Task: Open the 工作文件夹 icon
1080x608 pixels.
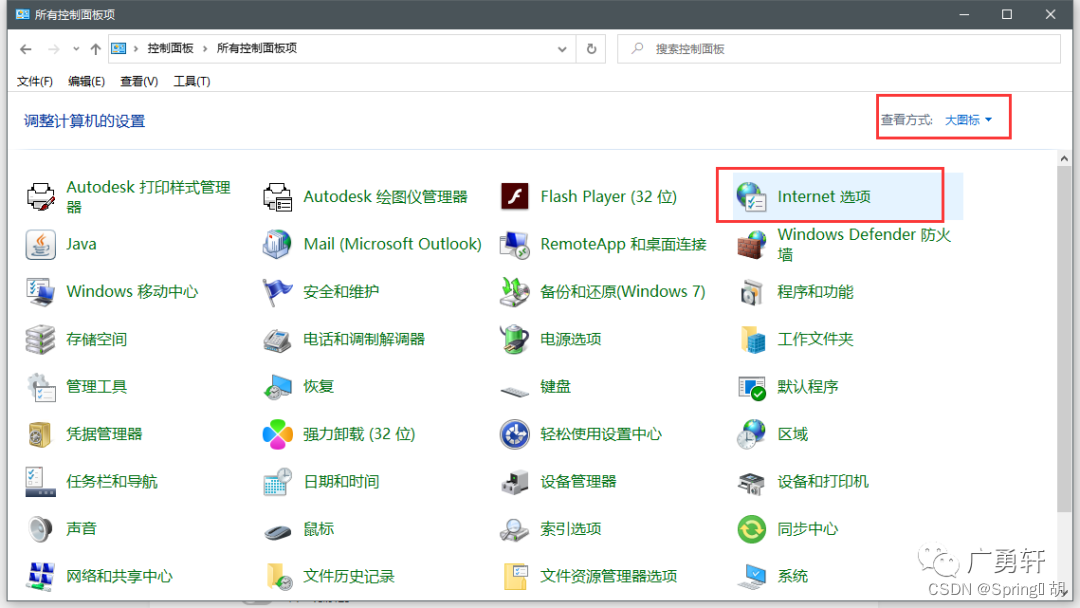Action: tap(751, 339)
